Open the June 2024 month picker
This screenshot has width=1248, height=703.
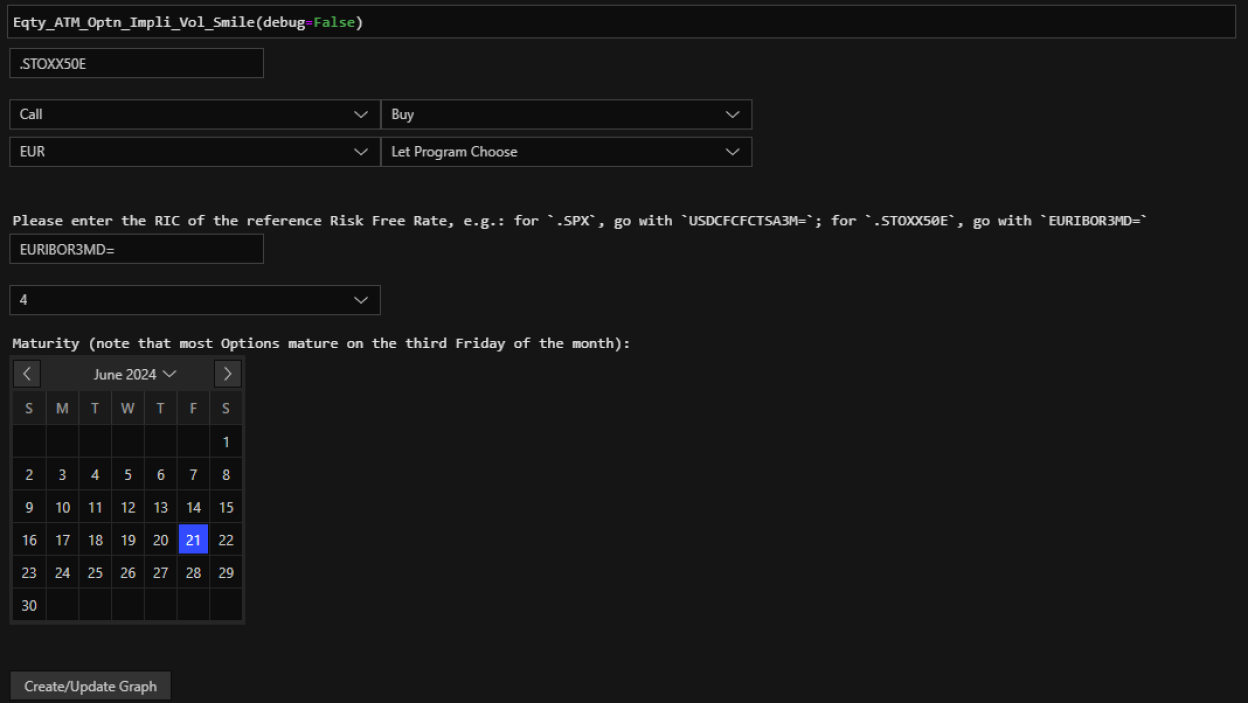[135, 374]
